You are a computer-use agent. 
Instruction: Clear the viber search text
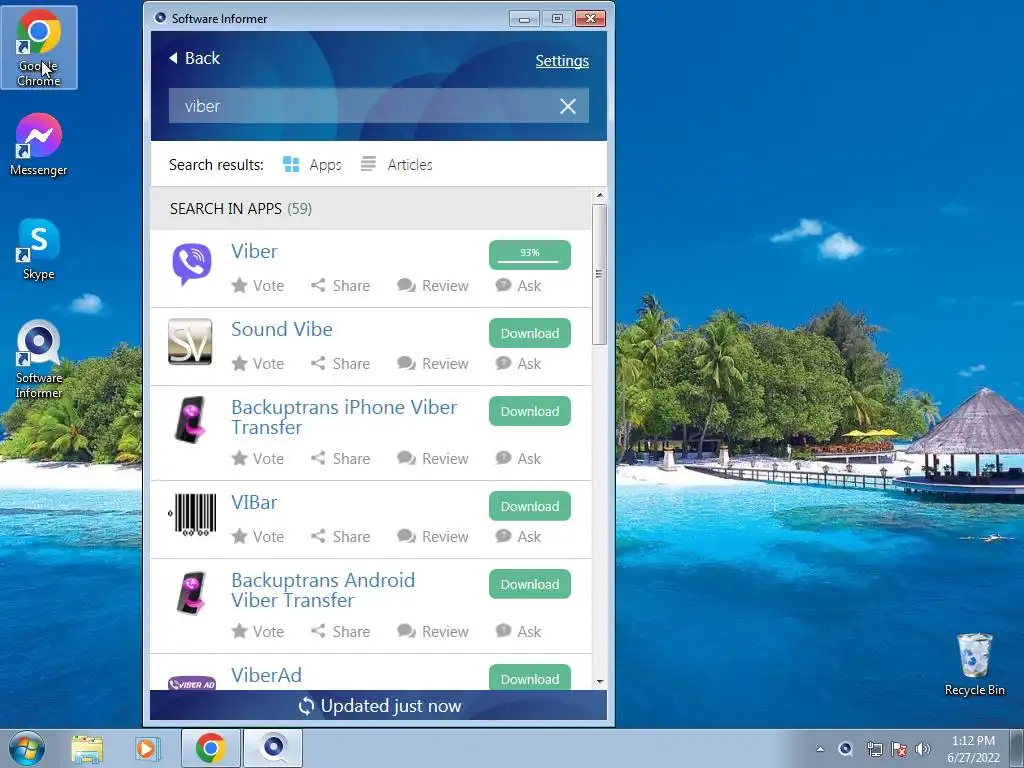(x=568, y=106)
